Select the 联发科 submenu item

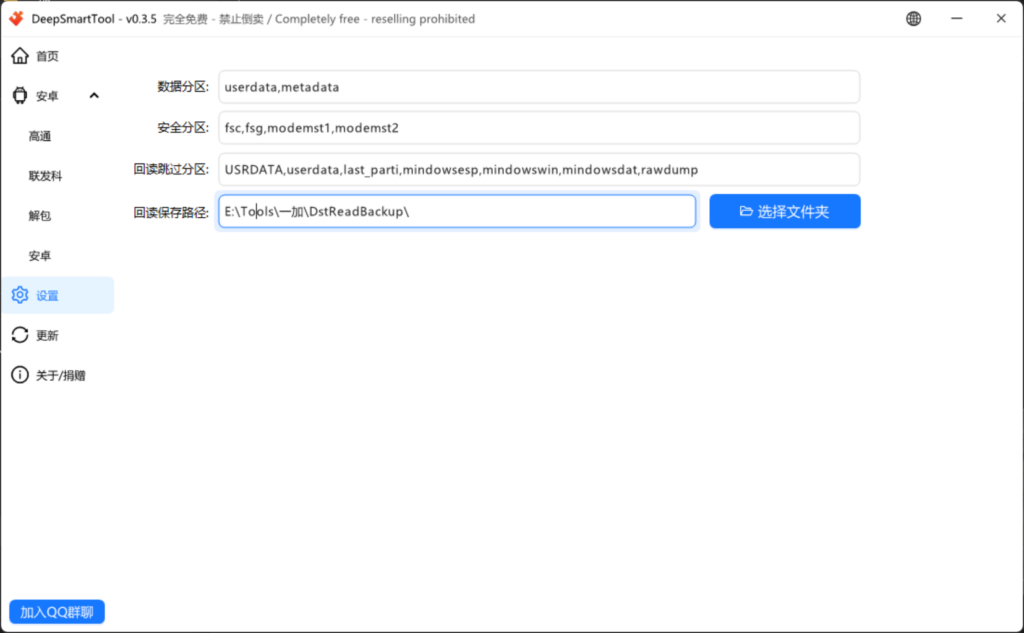[46, 176]
